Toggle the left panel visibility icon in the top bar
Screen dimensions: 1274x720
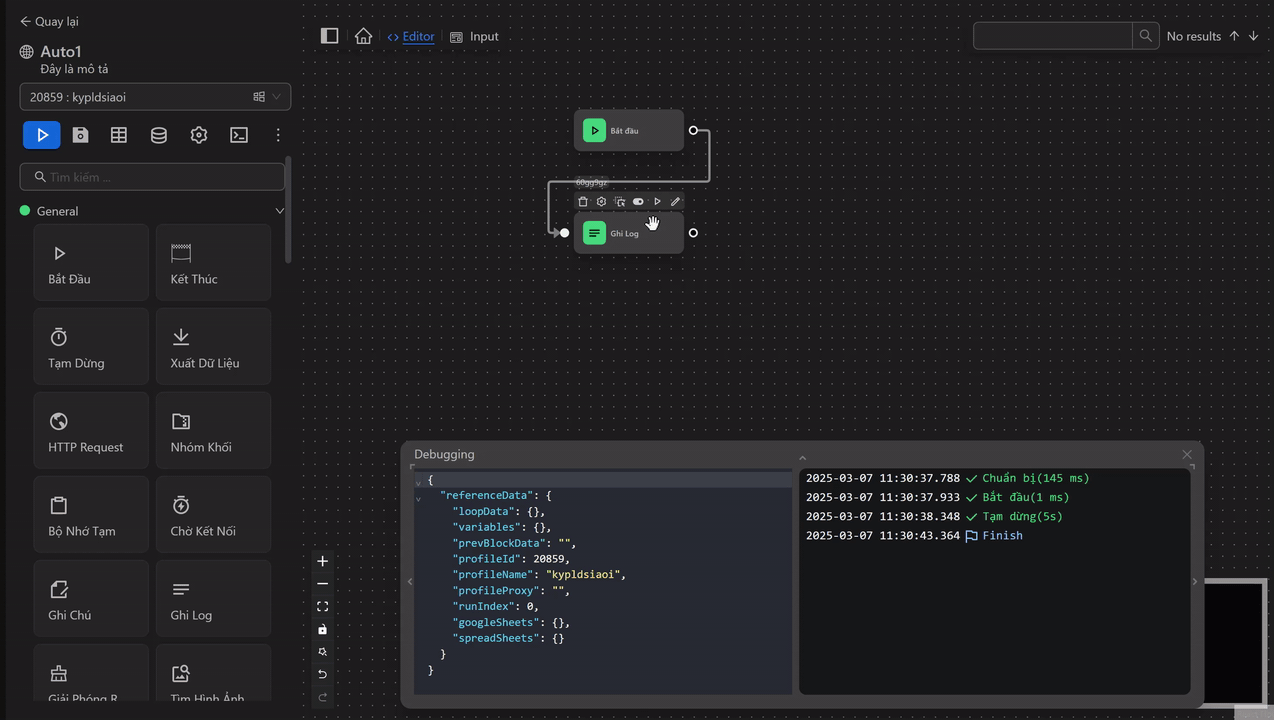(x=329, y=35)
